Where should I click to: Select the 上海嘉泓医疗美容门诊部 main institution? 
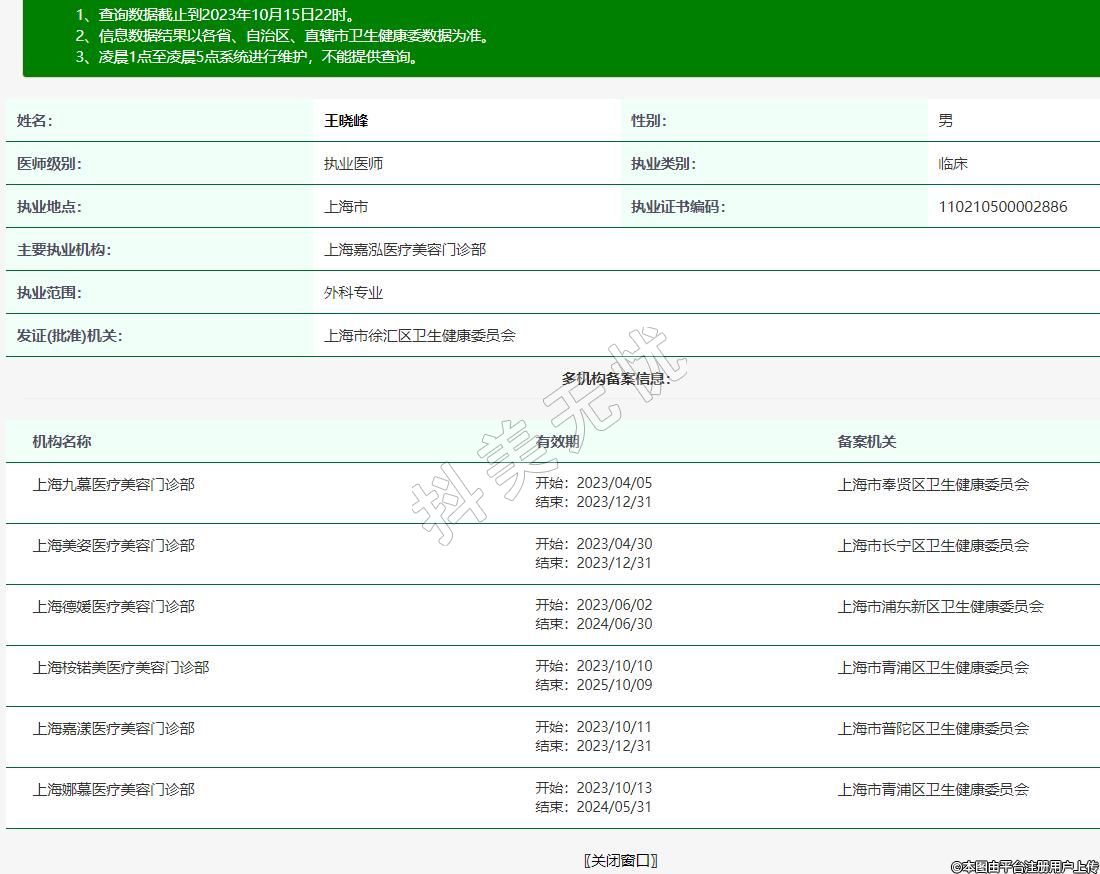404,250
